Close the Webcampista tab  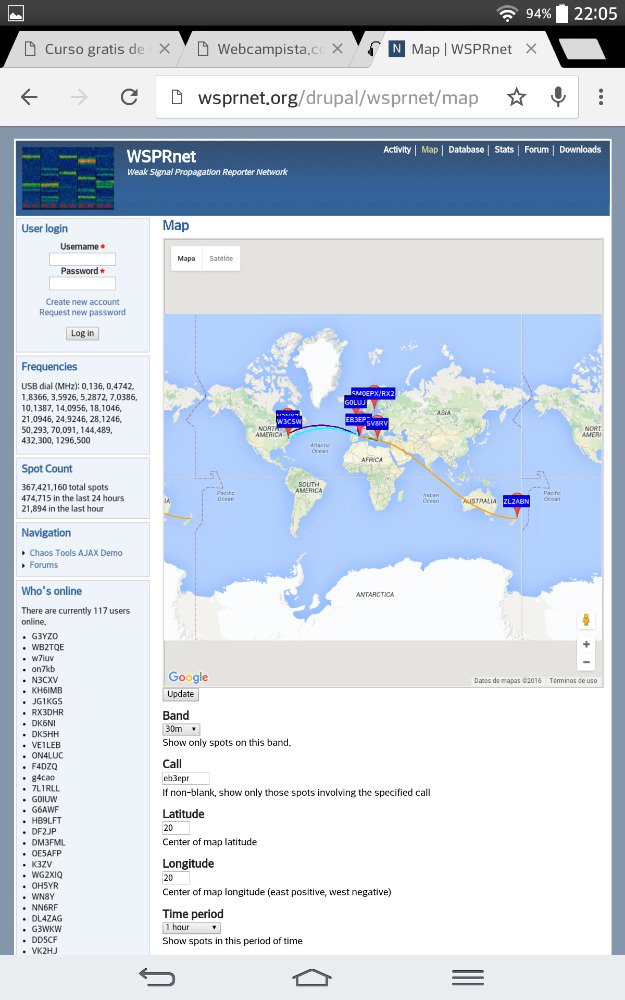pyautogui.click(x=337, y=48)
